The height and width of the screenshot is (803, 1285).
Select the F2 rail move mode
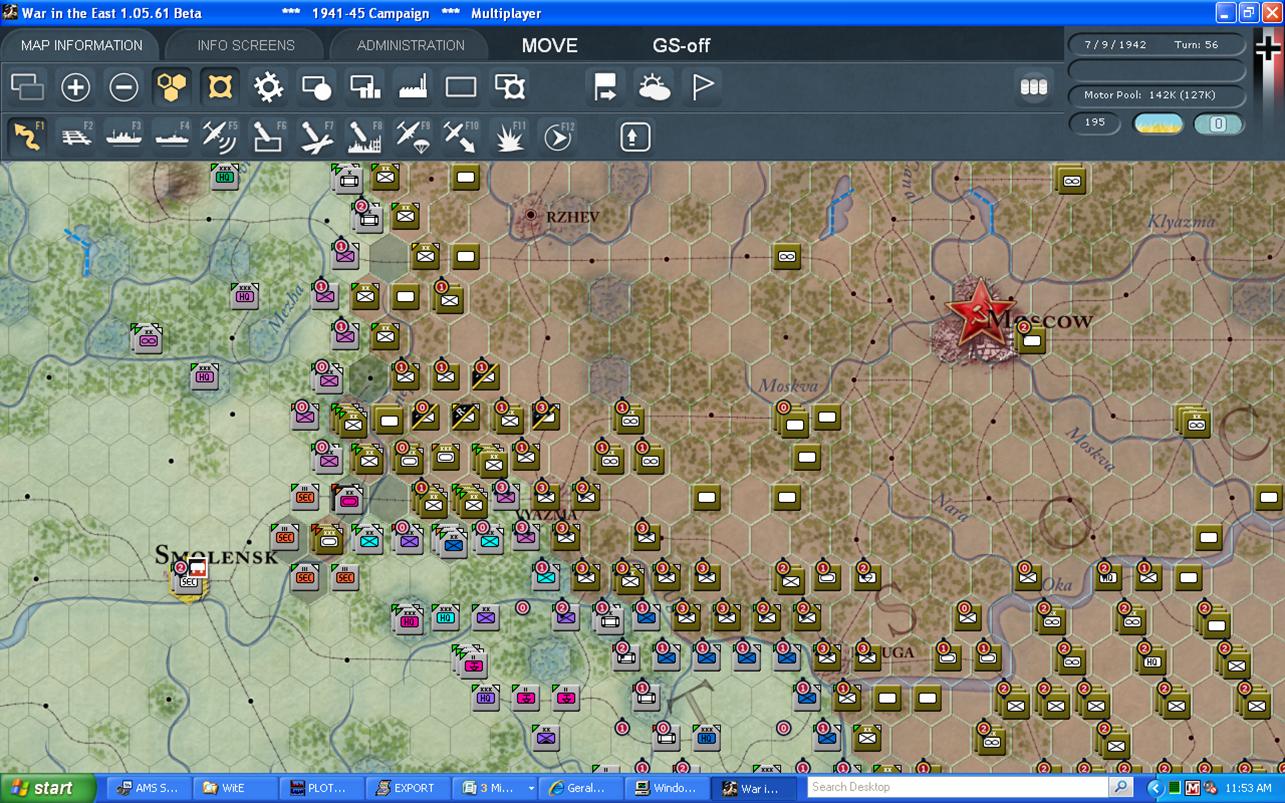point(76,137)
